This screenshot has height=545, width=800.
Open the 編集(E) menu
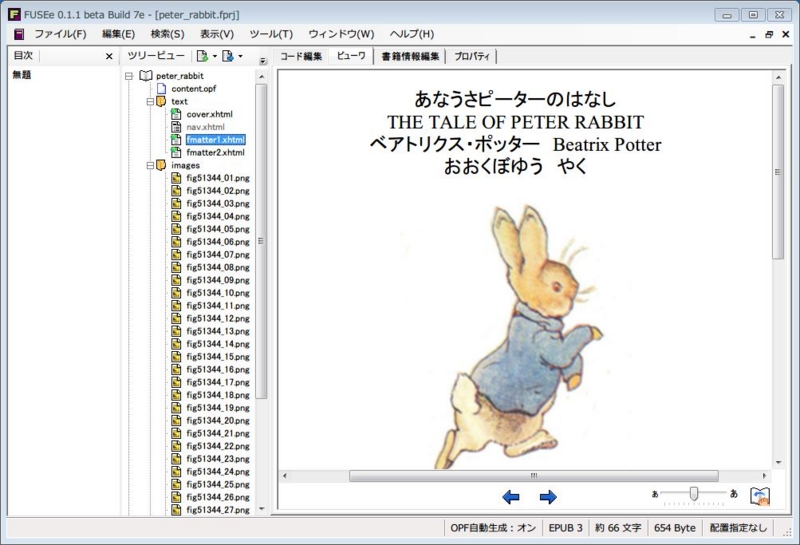(118, 34)
